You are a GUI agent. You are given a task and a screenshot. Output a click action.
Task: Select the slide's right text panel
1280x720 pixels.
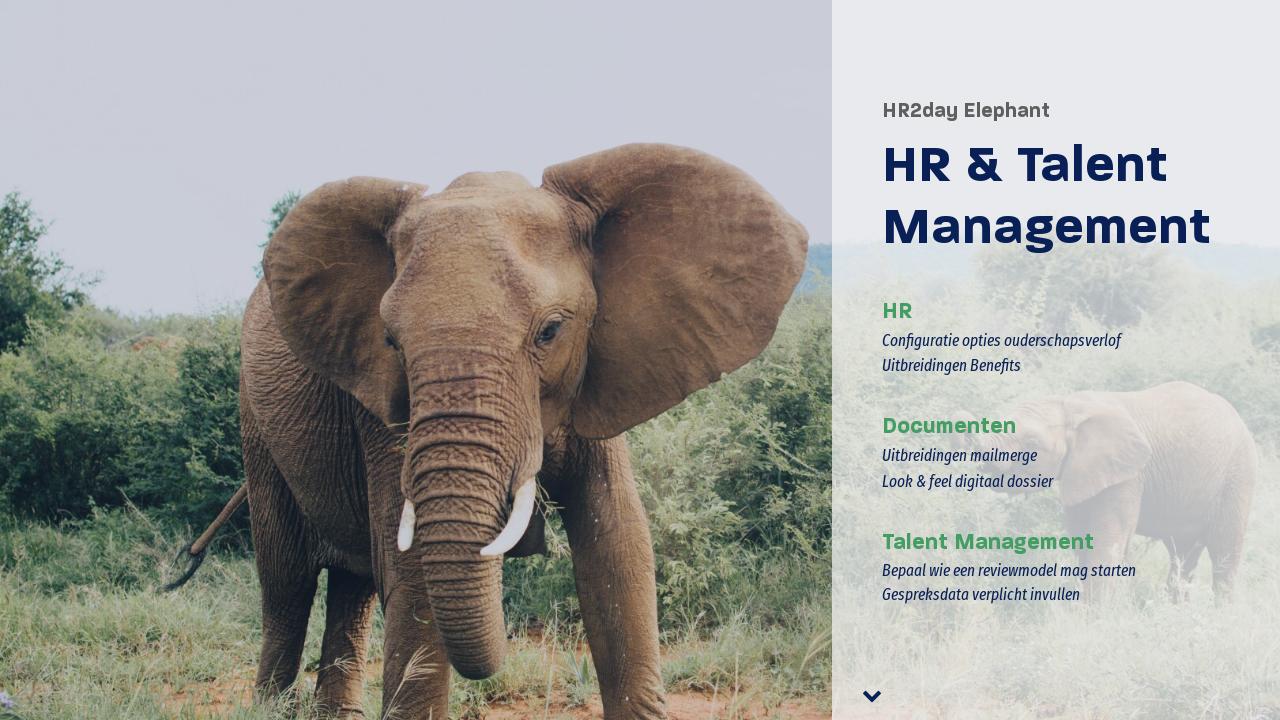(x=1056, y=360)
